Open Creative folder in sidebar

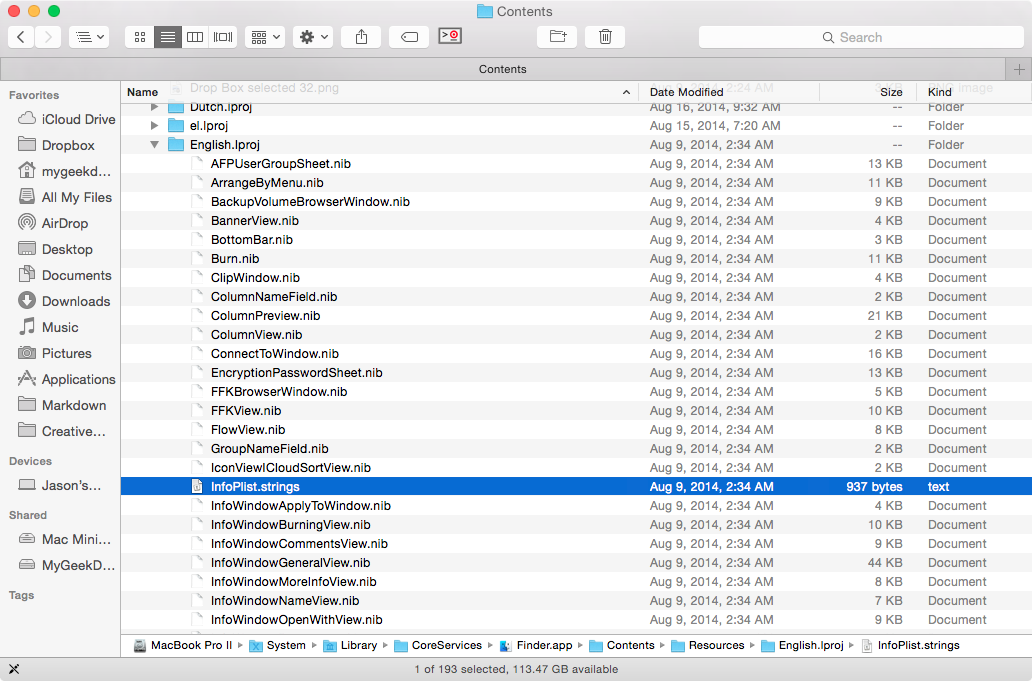click(62, 431)
